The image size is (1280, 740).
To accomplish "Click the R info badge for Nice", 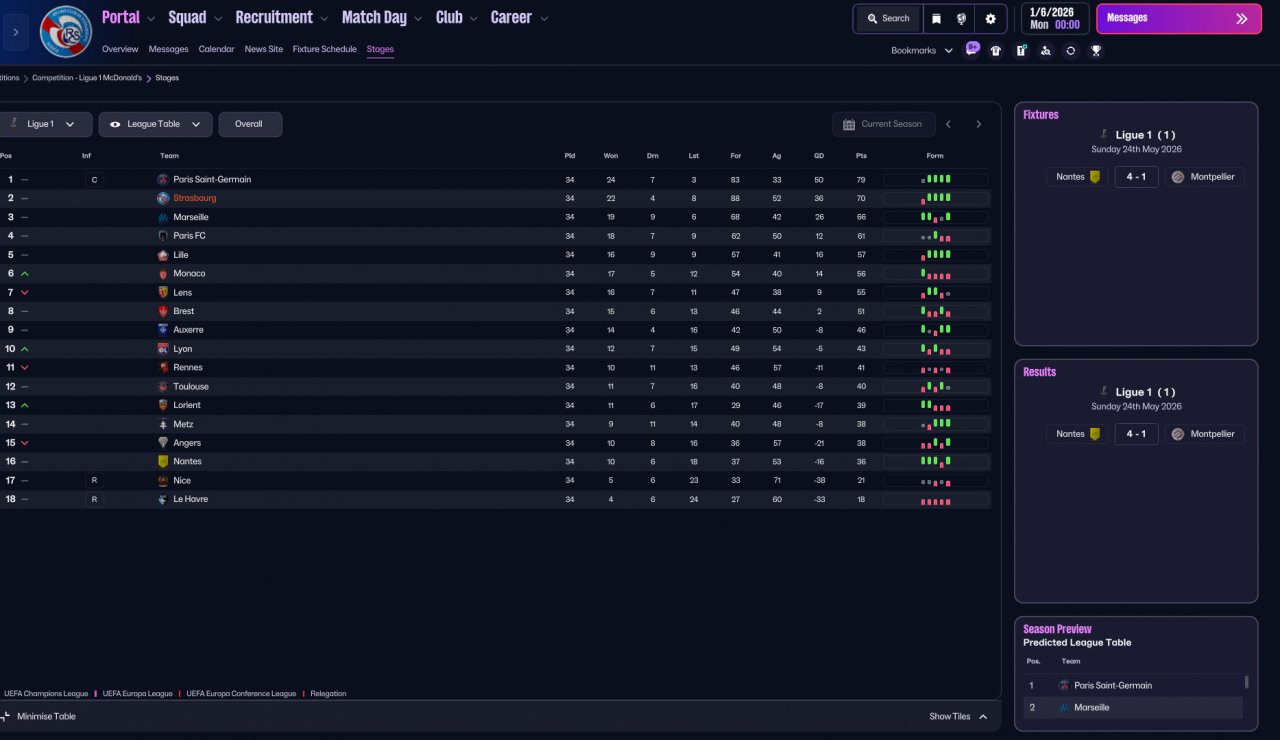I will pyautogui.click(x=94, y=481).
